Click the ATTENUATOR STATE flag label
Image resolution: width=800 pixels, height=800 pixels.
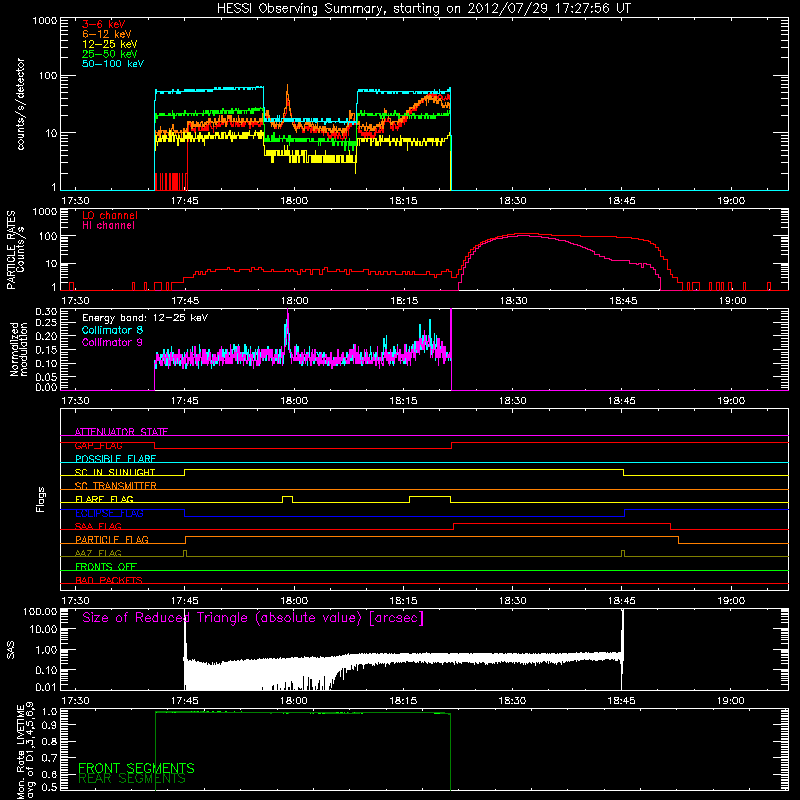coord(121,432)
